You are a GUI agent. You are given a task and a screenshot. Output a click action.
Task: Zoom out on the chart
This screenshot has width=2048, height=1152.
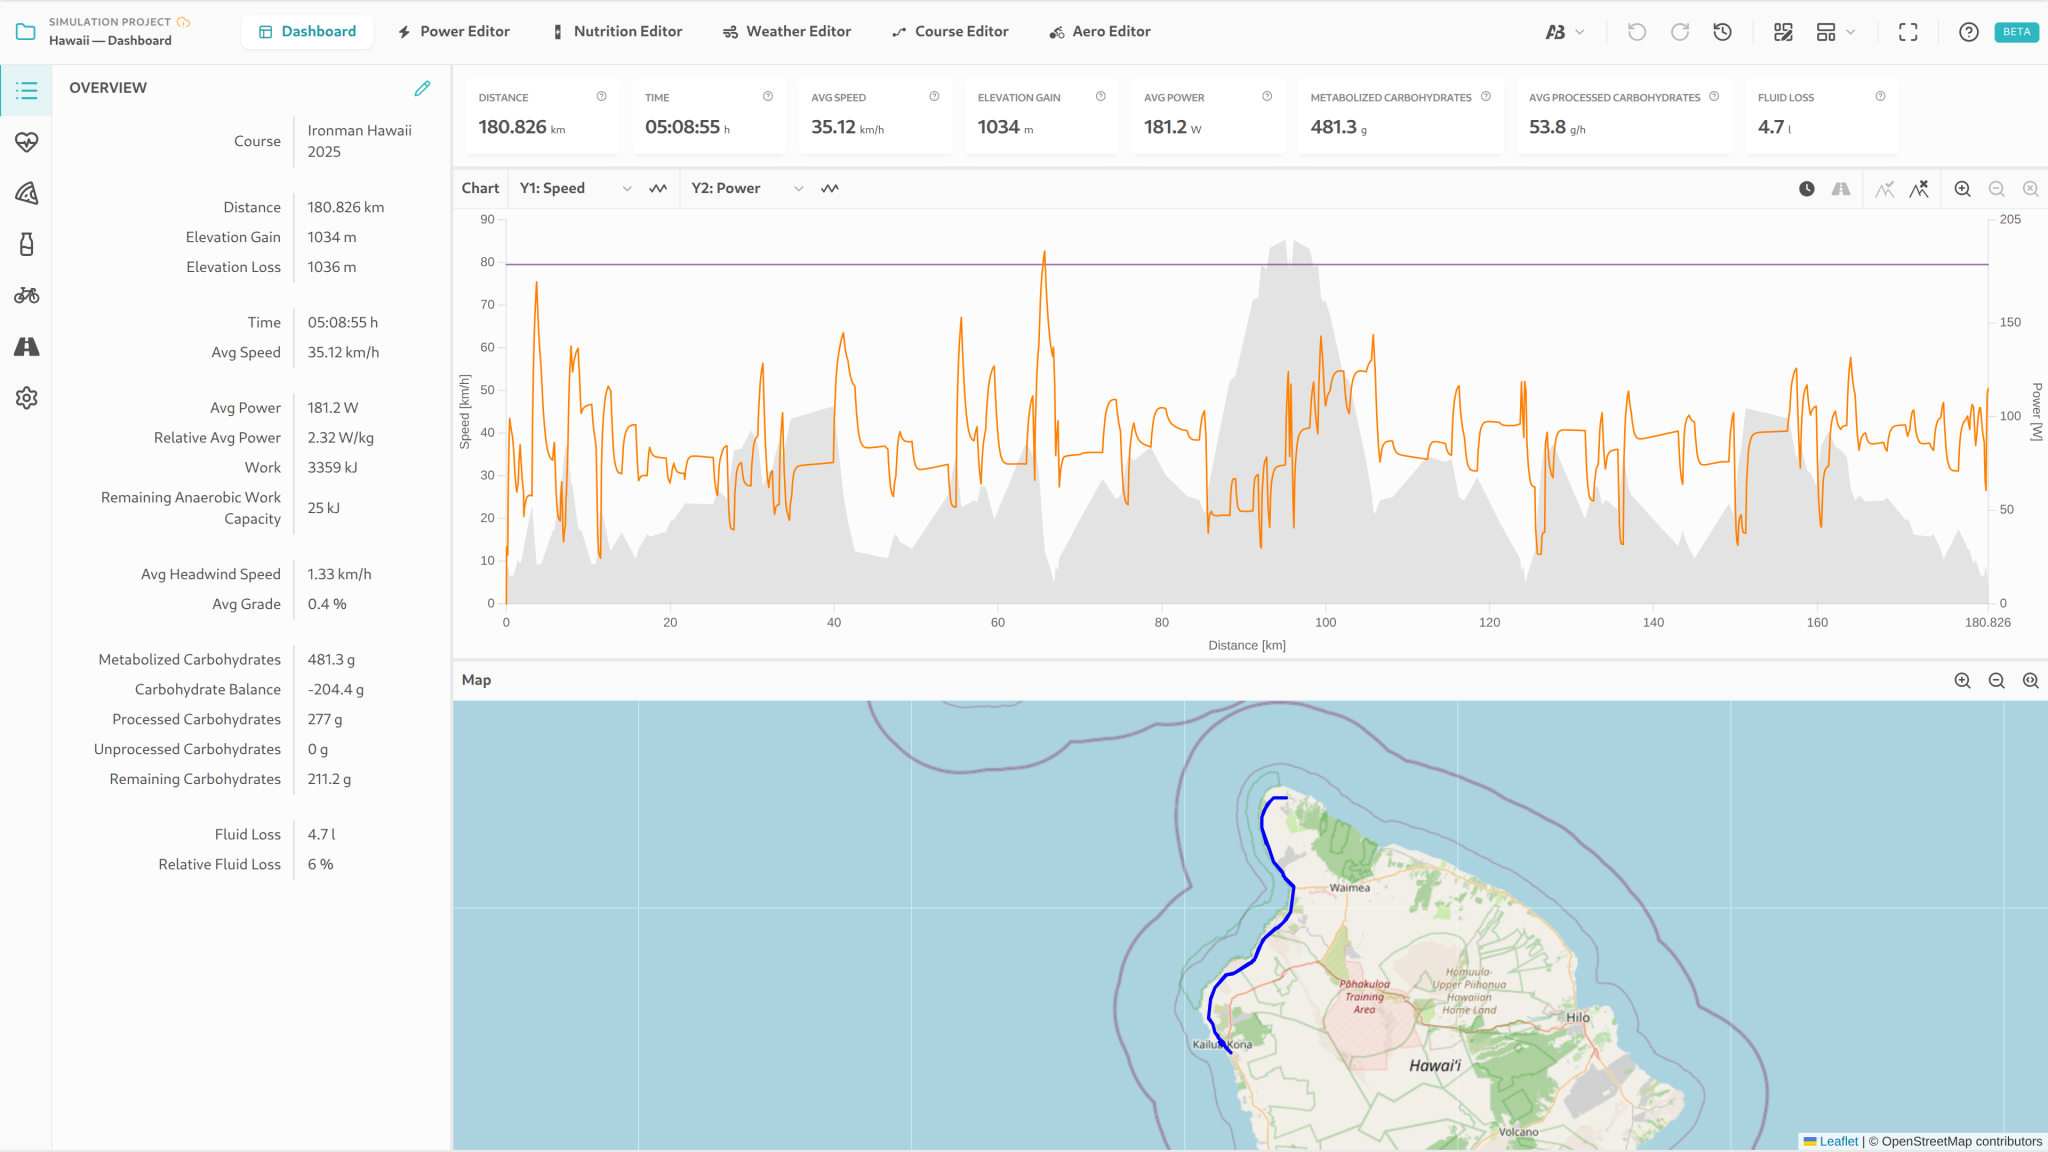(1997, 189)
